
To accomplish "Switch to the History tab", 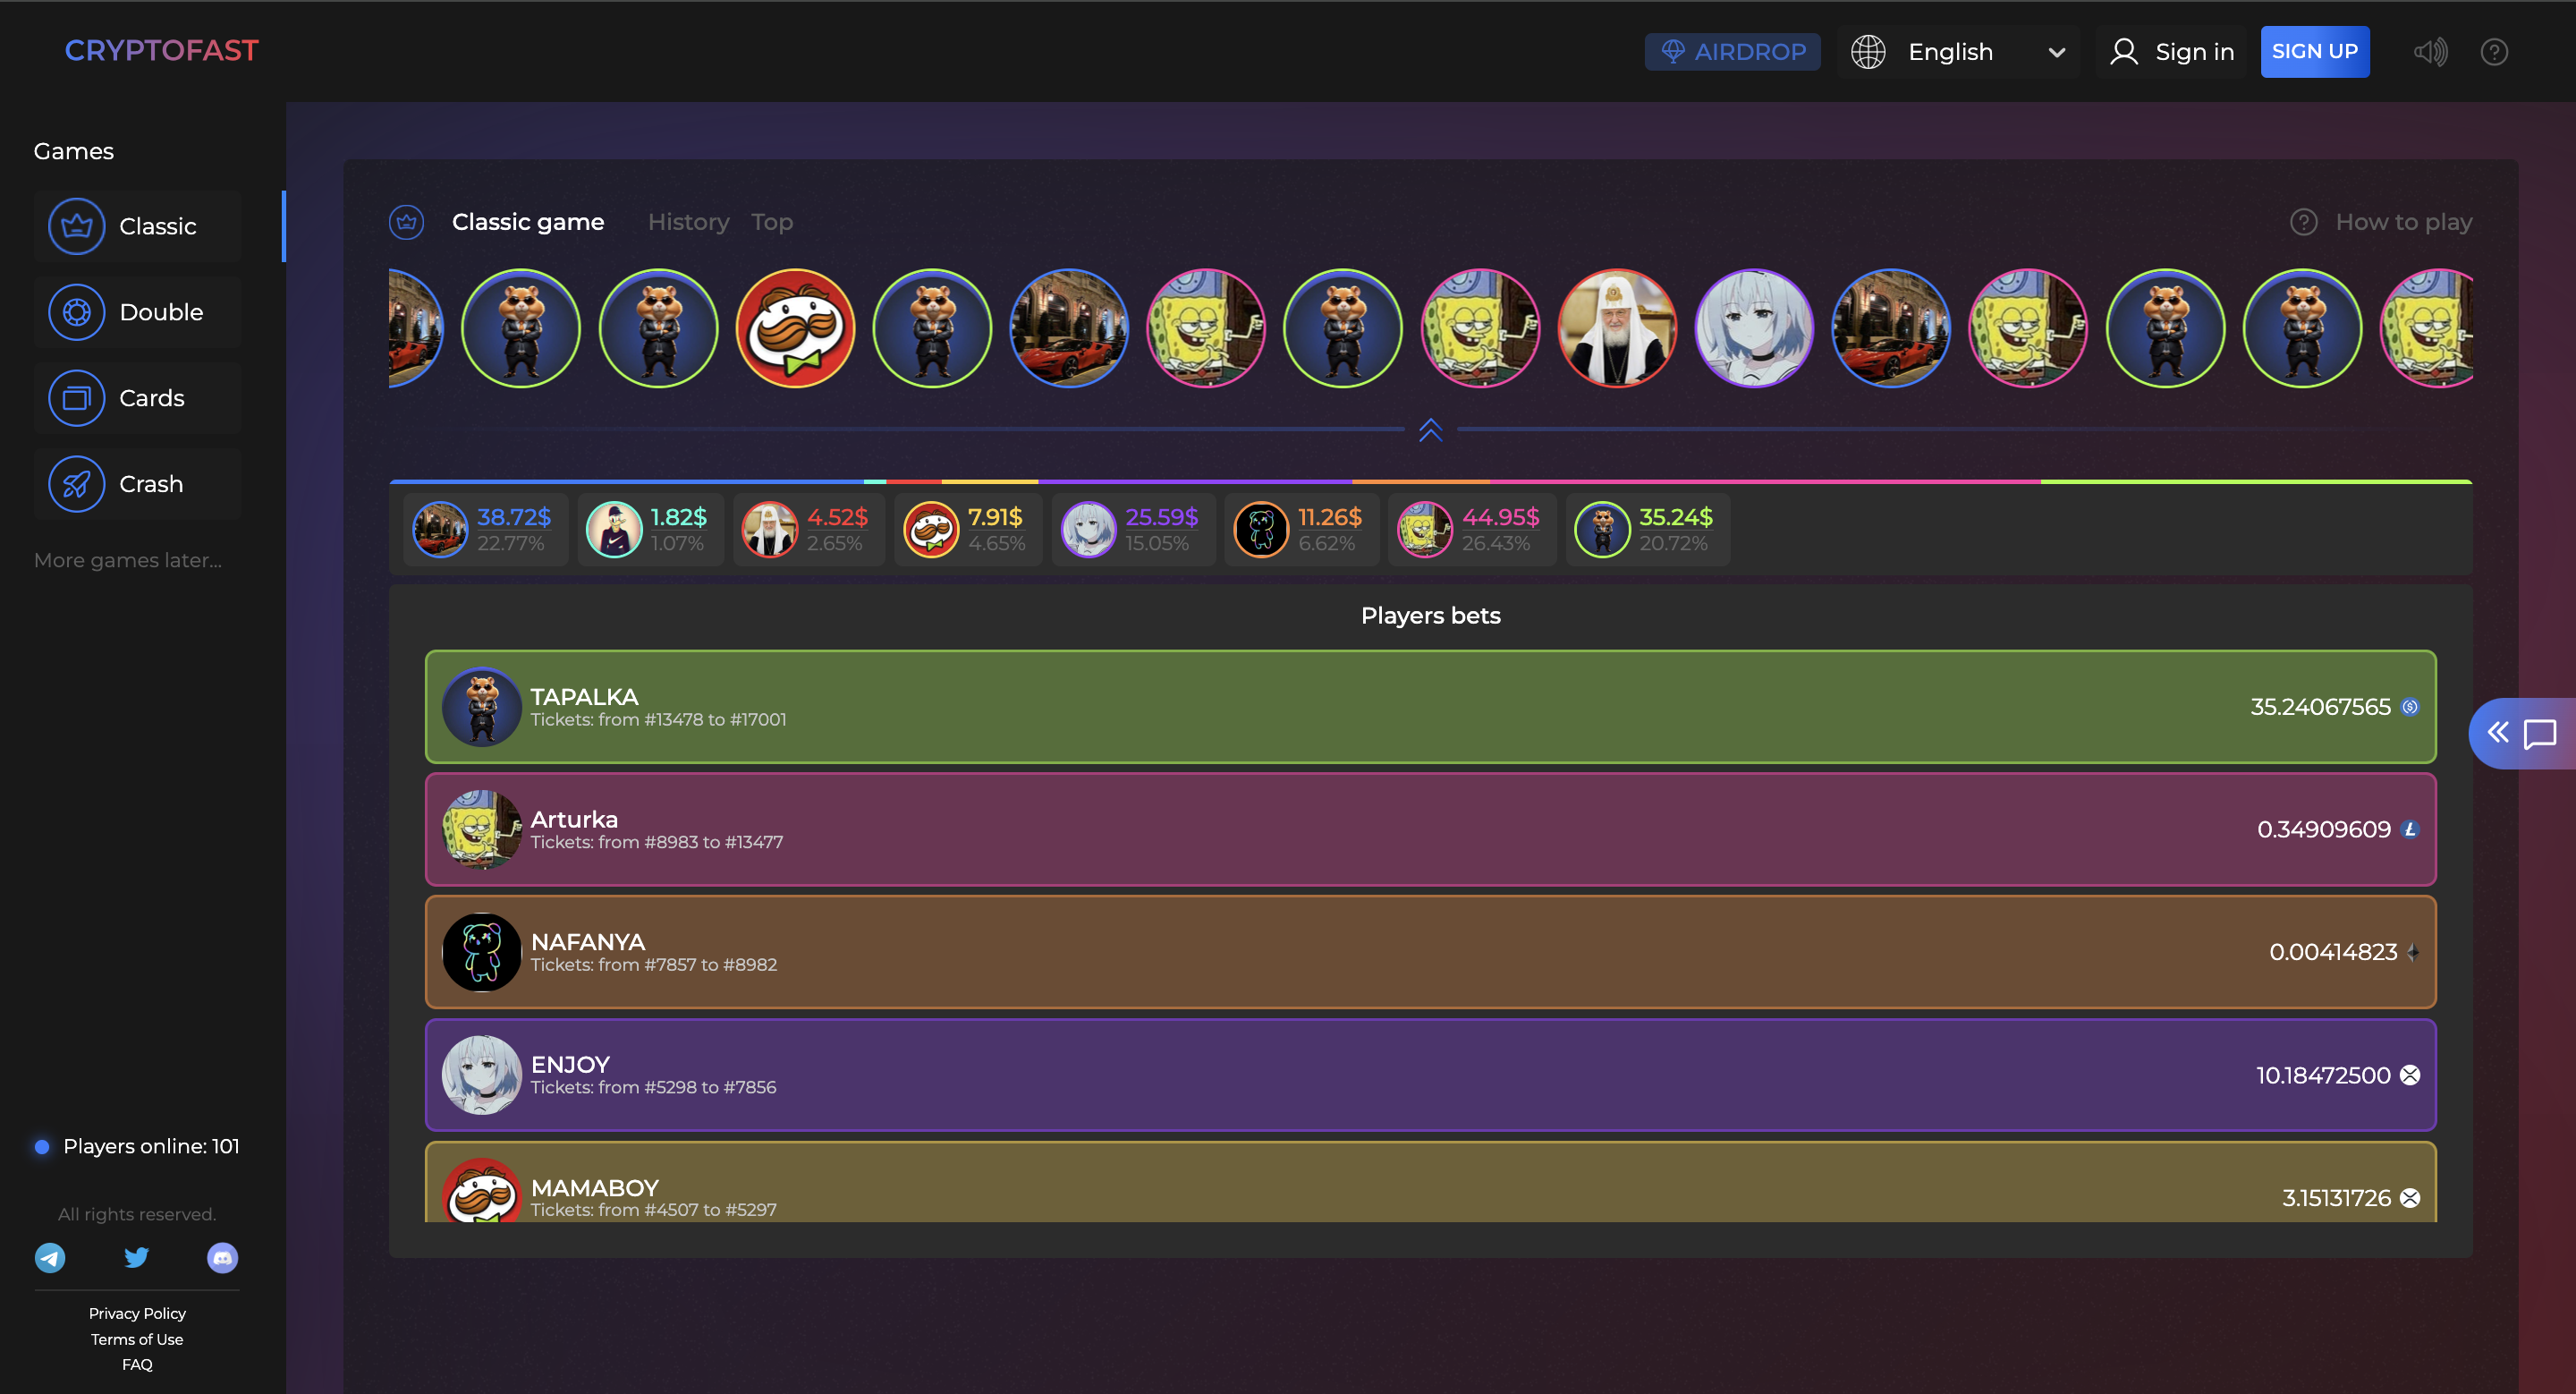I will (x=688, y=222).
